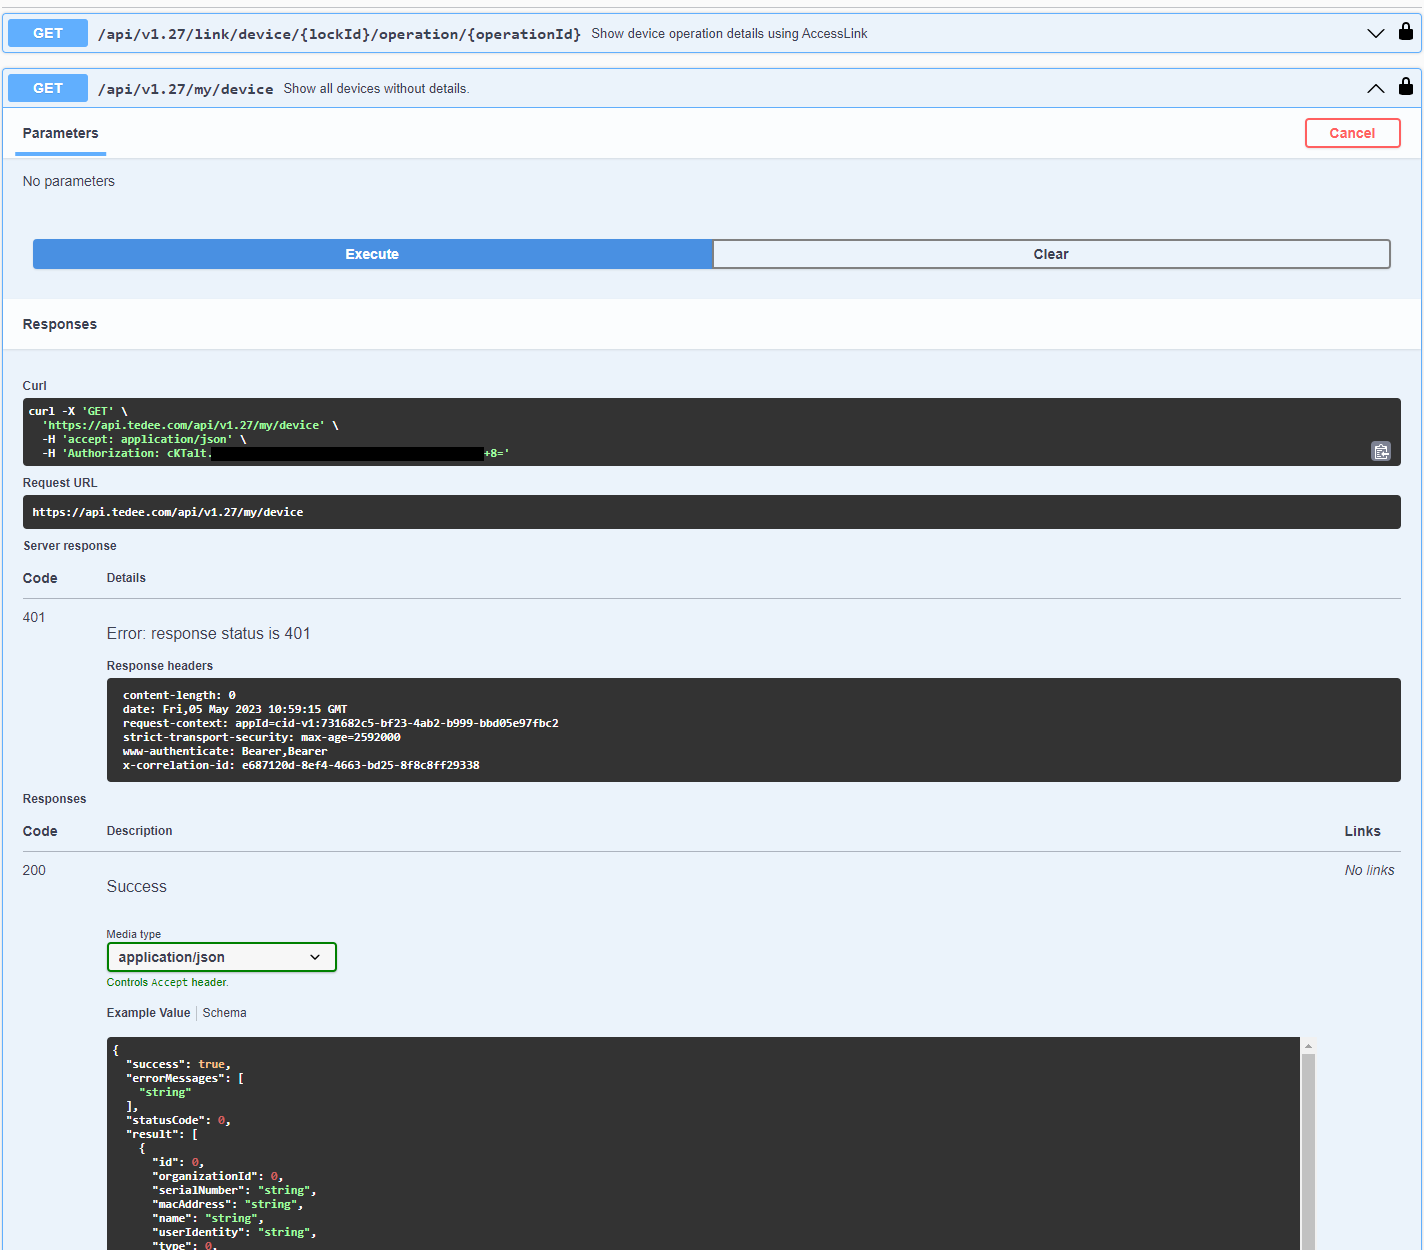Collapse the /my/device endpoint chevron
Screen dimensions: 1424x1250
tap(1375, 88)
